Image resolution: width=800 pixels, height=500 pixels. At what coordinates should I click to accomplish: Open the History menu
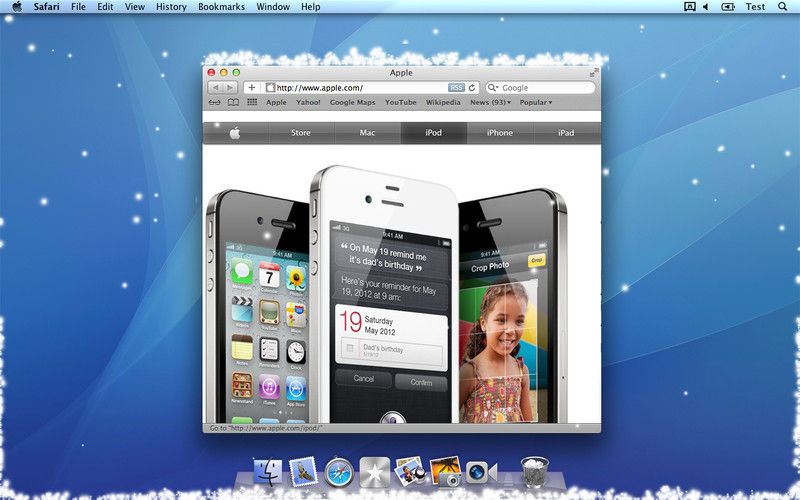pos(171,7)
